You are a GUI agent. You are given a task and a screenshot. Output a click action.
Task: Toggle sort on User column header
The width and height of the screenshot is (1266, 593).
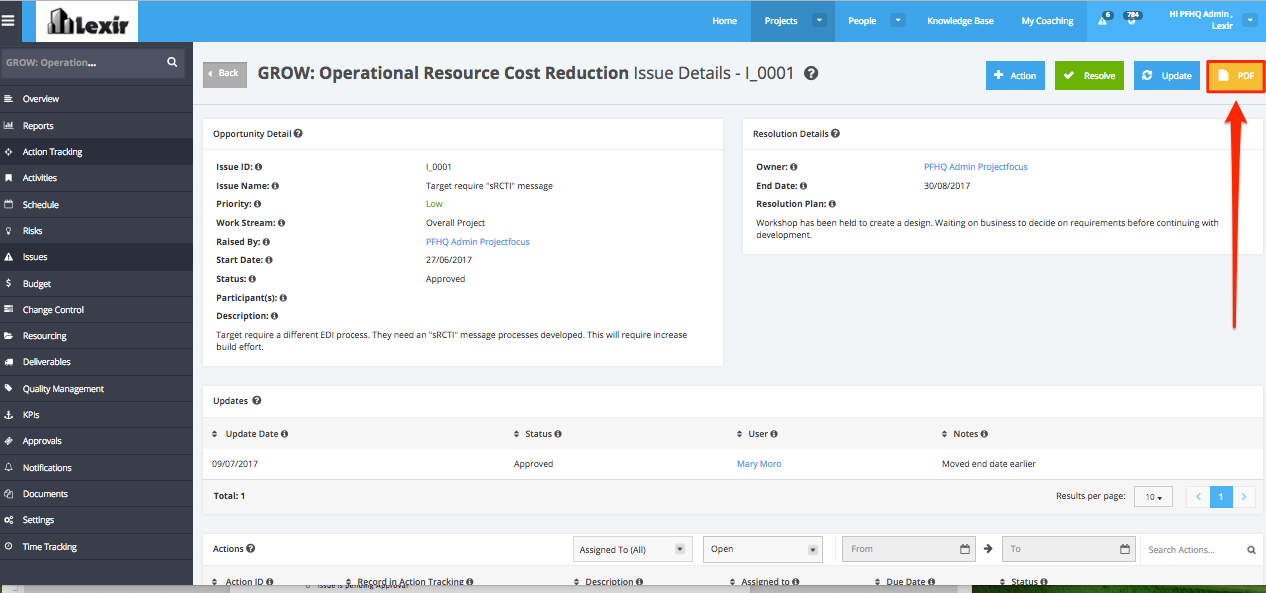tap(739, 434)
